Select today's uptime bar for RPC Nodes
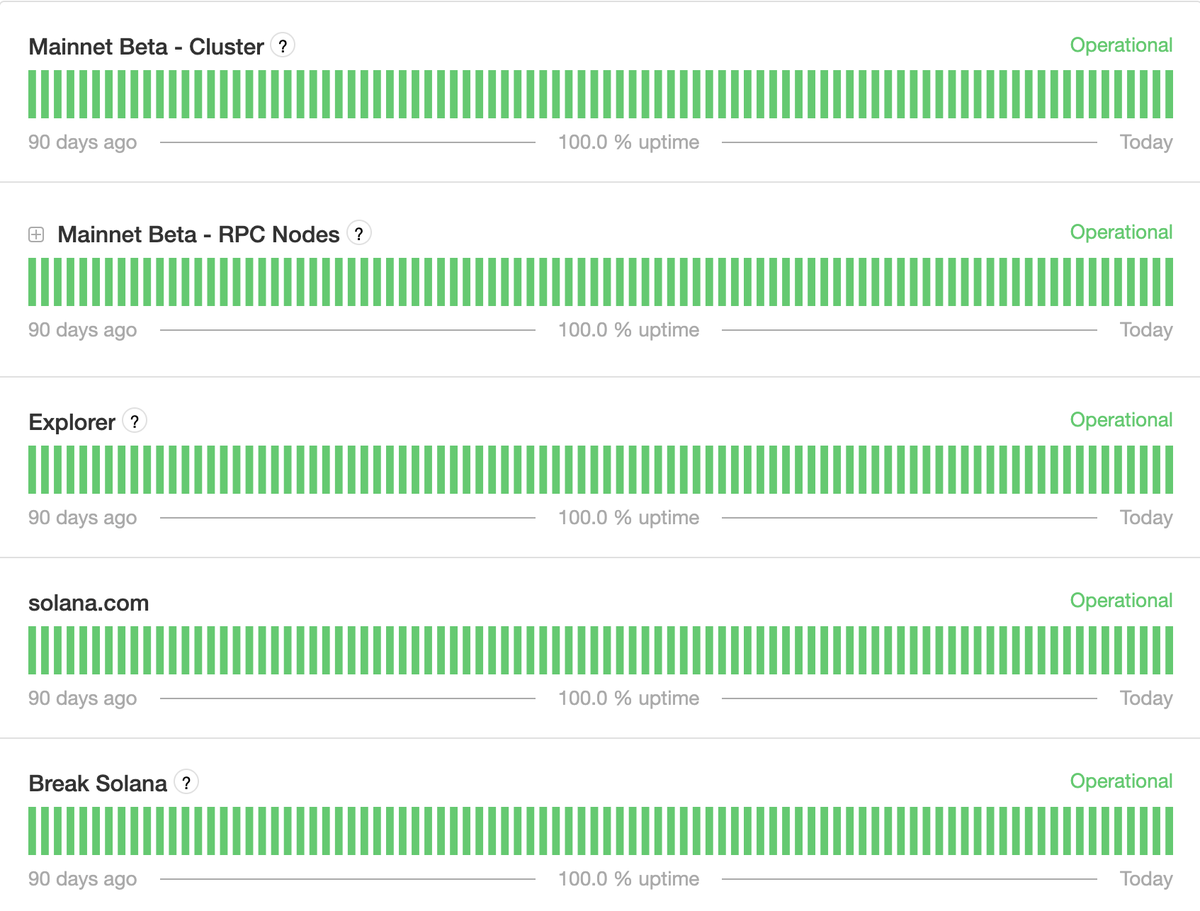The image size is (1200, 911). click(x=1169, y=282)
